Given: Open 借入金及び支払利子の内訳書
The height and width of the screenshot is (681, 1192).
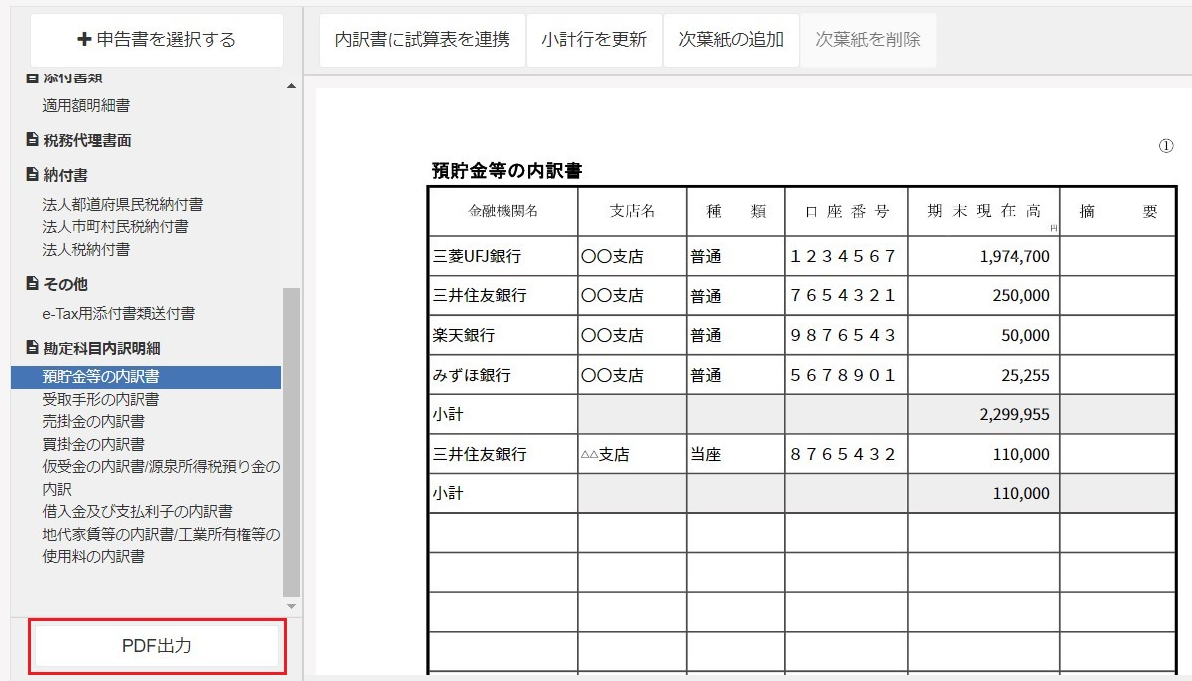Looking at the screenshot, I should click(x=138, y=512).
